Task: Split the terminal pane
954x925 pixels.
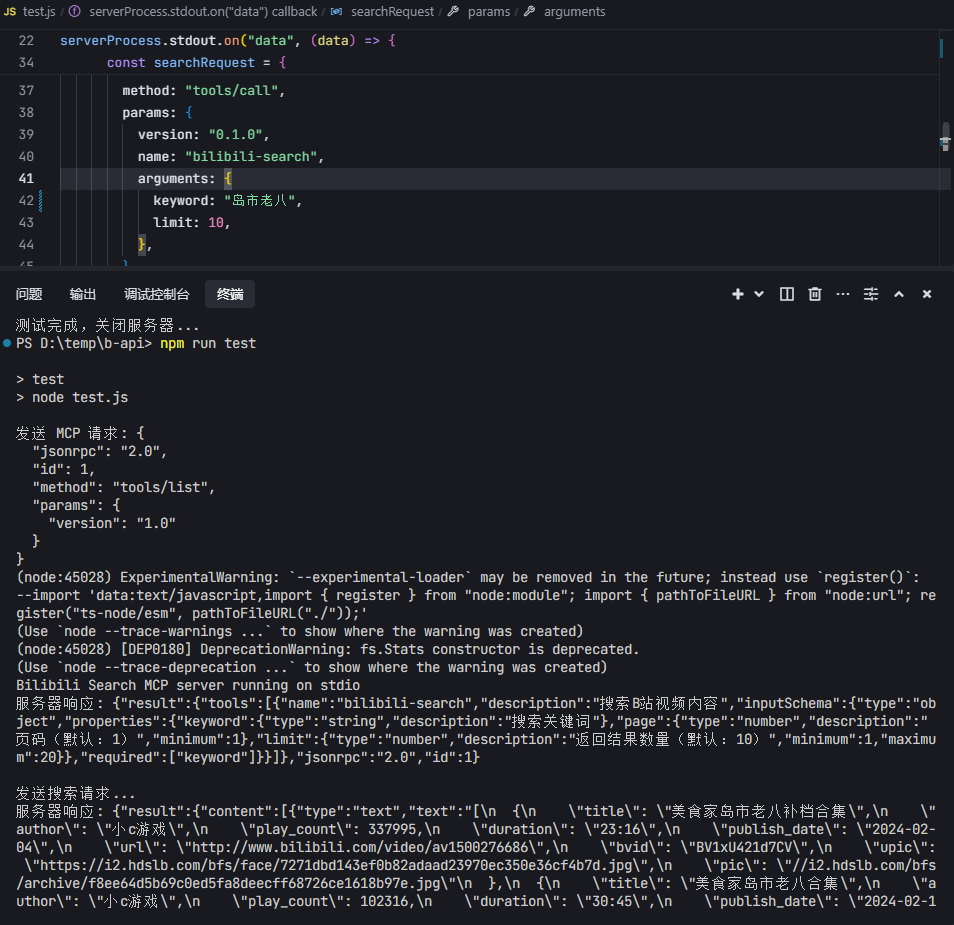Action: pos(787,294)
